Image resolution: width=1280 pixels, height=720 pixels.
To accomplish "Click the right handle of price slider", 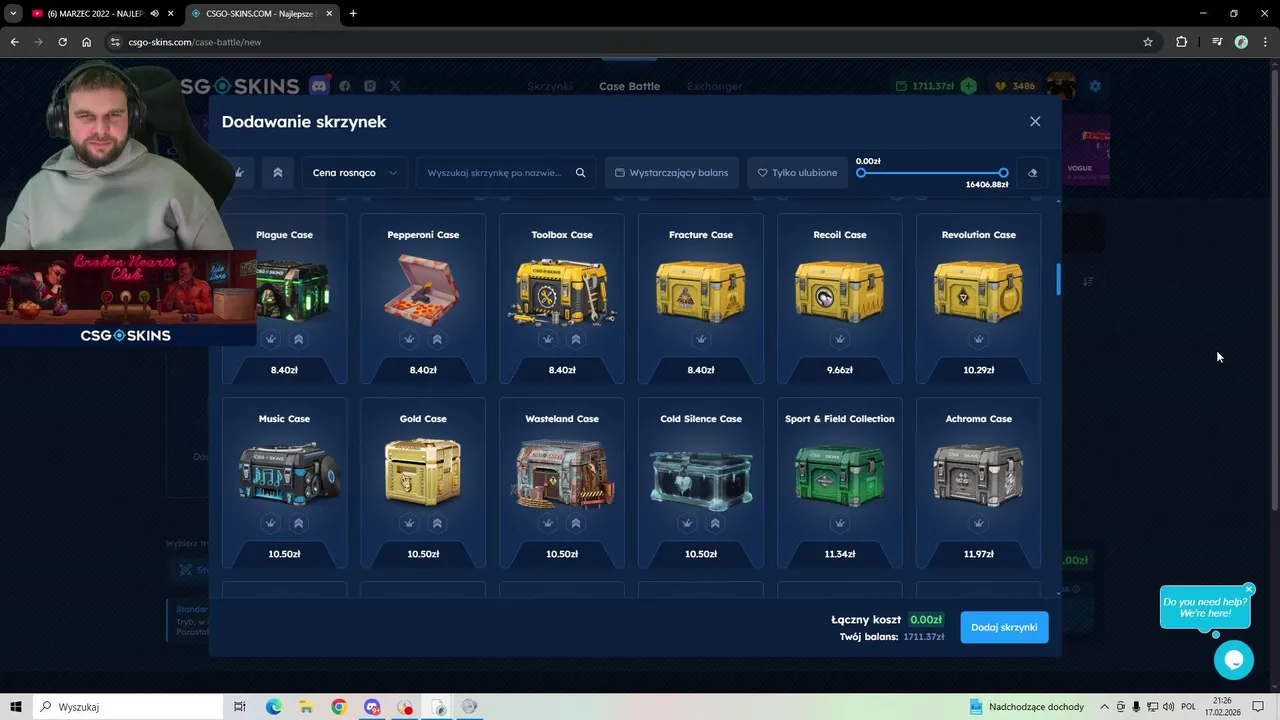I will pos(1003,173).
